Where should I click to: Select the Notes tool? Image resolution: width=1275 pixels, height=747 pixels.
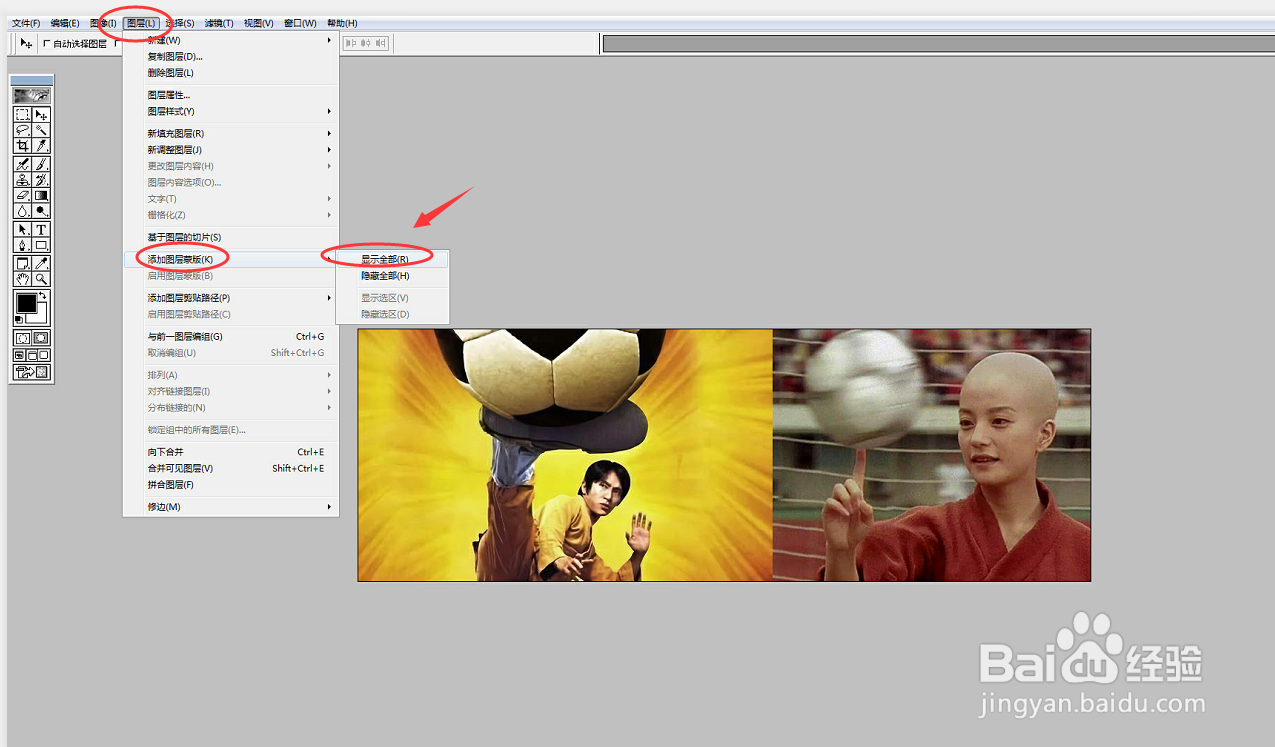(x=21, y=263)
